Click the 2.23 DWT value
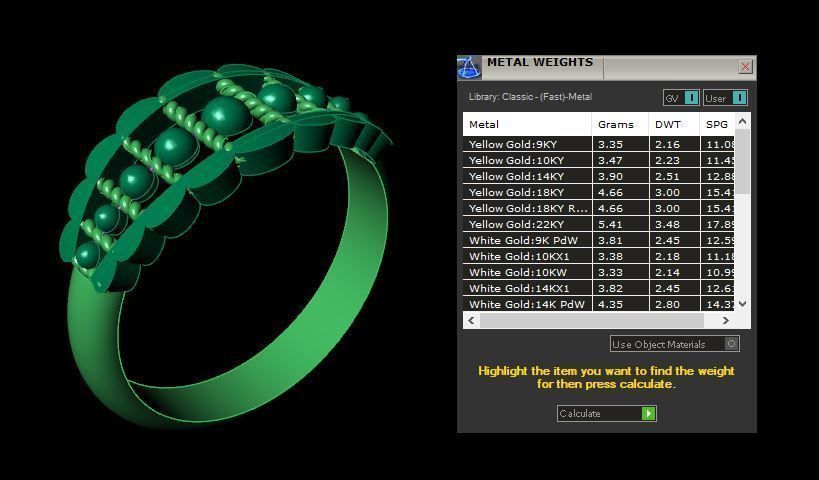Viewport: 819px width, 480px height. pyautogui.click(x=668, y=160)
